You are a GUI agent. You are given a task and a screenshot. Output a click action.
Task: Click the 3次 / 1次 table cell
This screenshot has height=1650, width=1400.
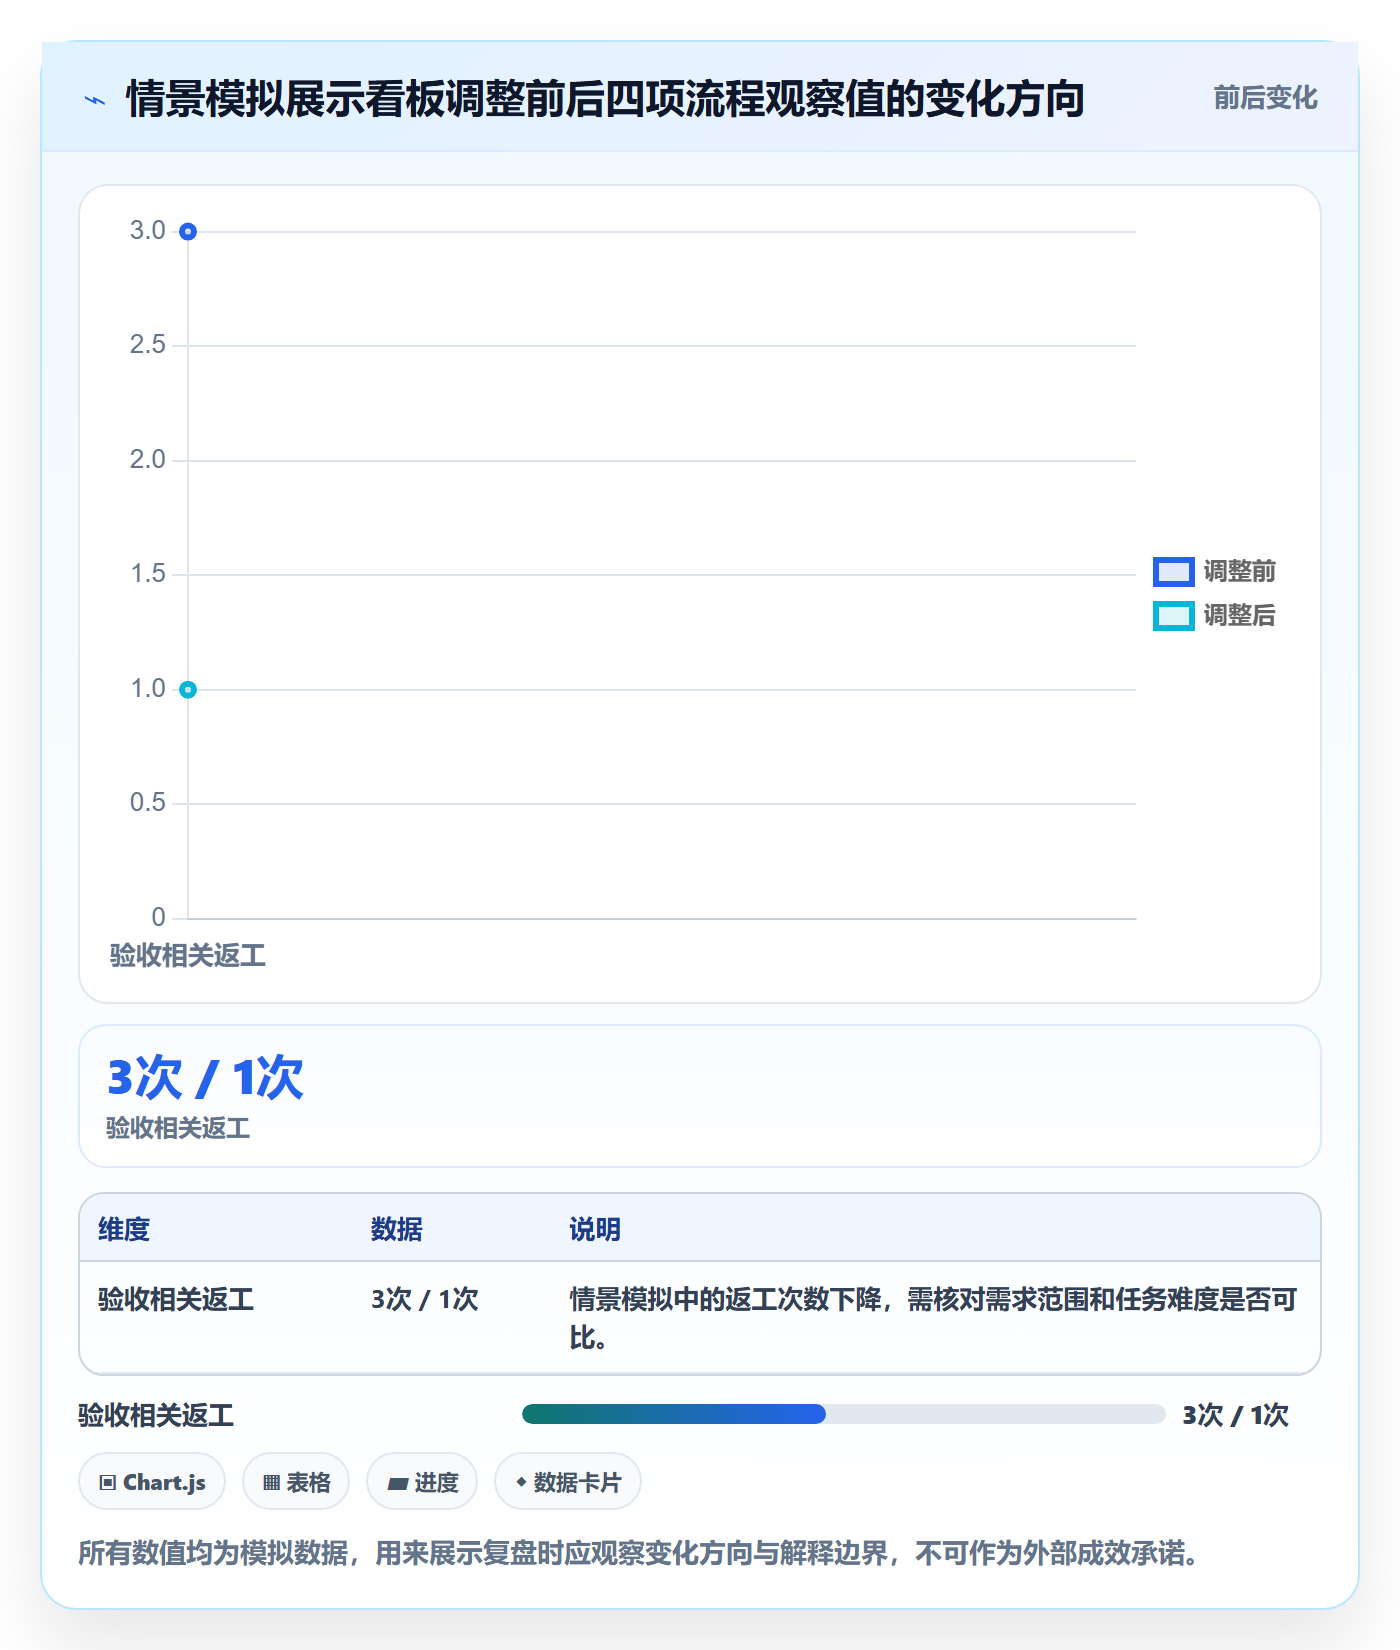tap(425, 1299)
